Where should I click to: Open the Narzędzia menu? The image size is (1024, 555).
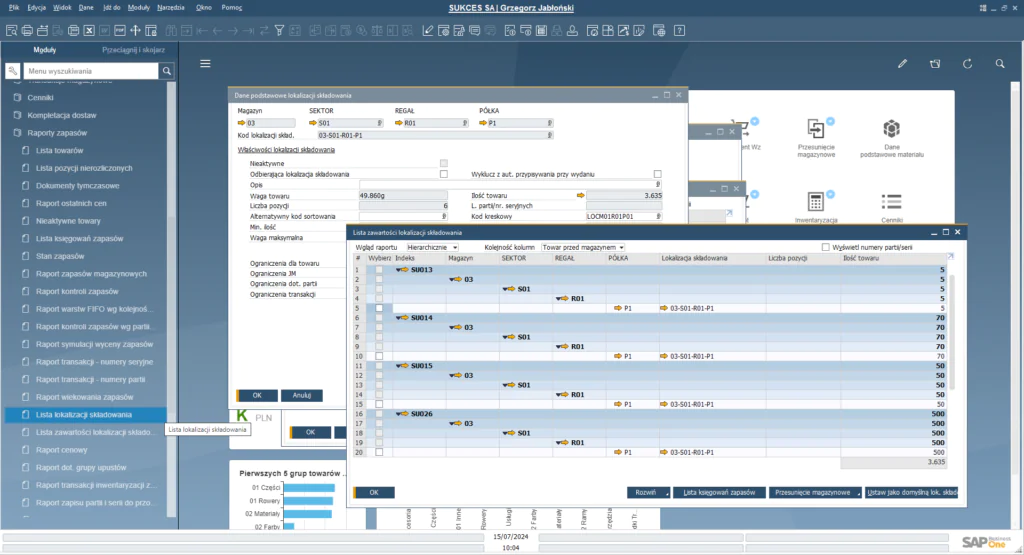171,6
